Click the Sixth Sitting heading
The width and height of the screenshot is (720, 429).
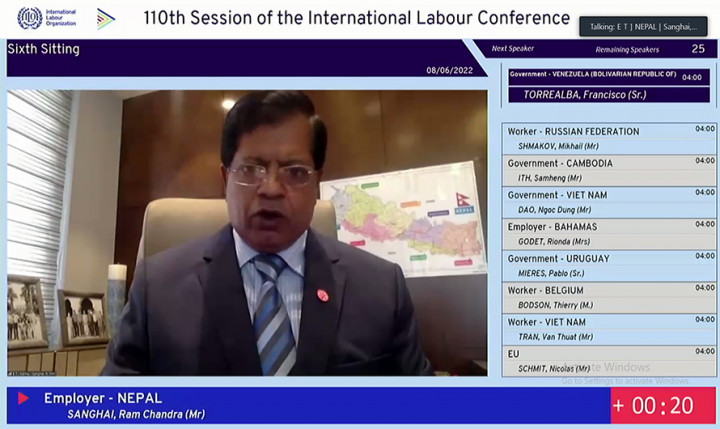(x=44, y=49)
